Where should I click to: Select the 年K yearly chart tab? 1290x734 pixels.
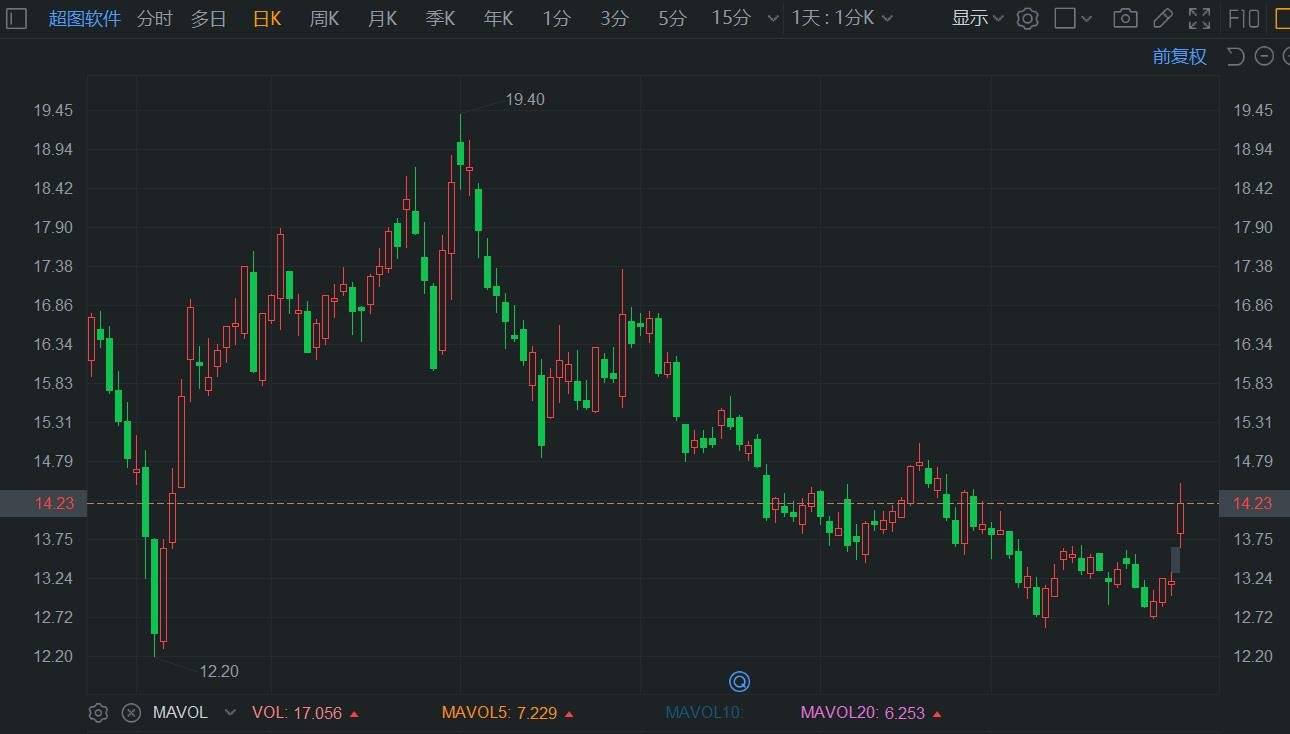point(498,18)
